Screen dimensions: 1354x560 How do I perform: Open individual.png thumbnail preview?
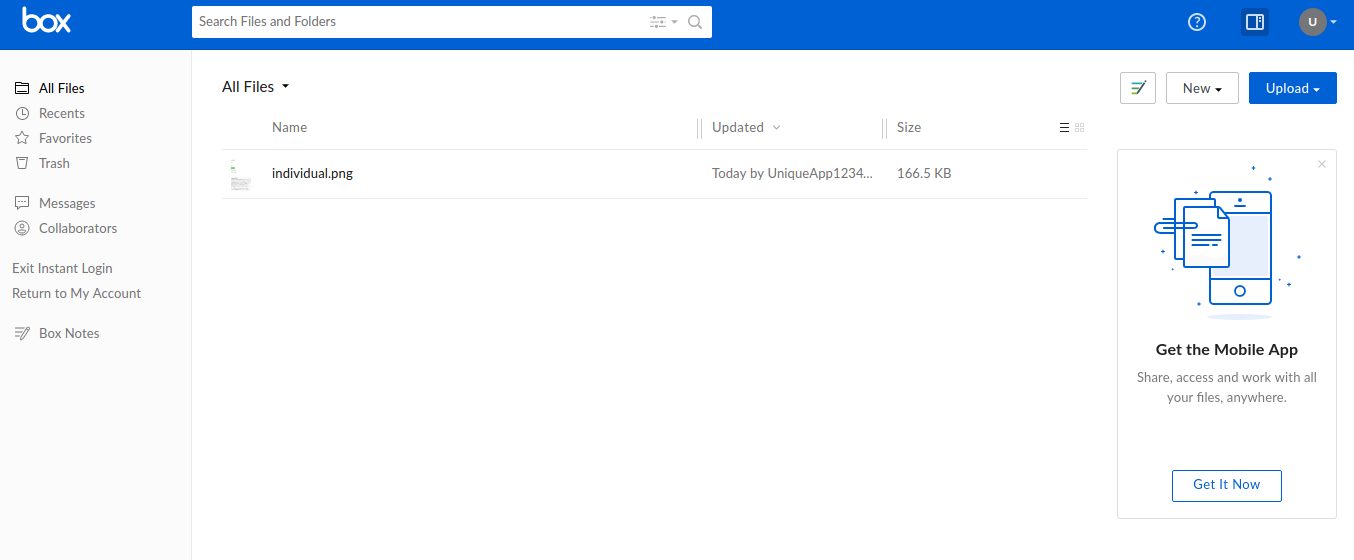[x=240, y=174]
